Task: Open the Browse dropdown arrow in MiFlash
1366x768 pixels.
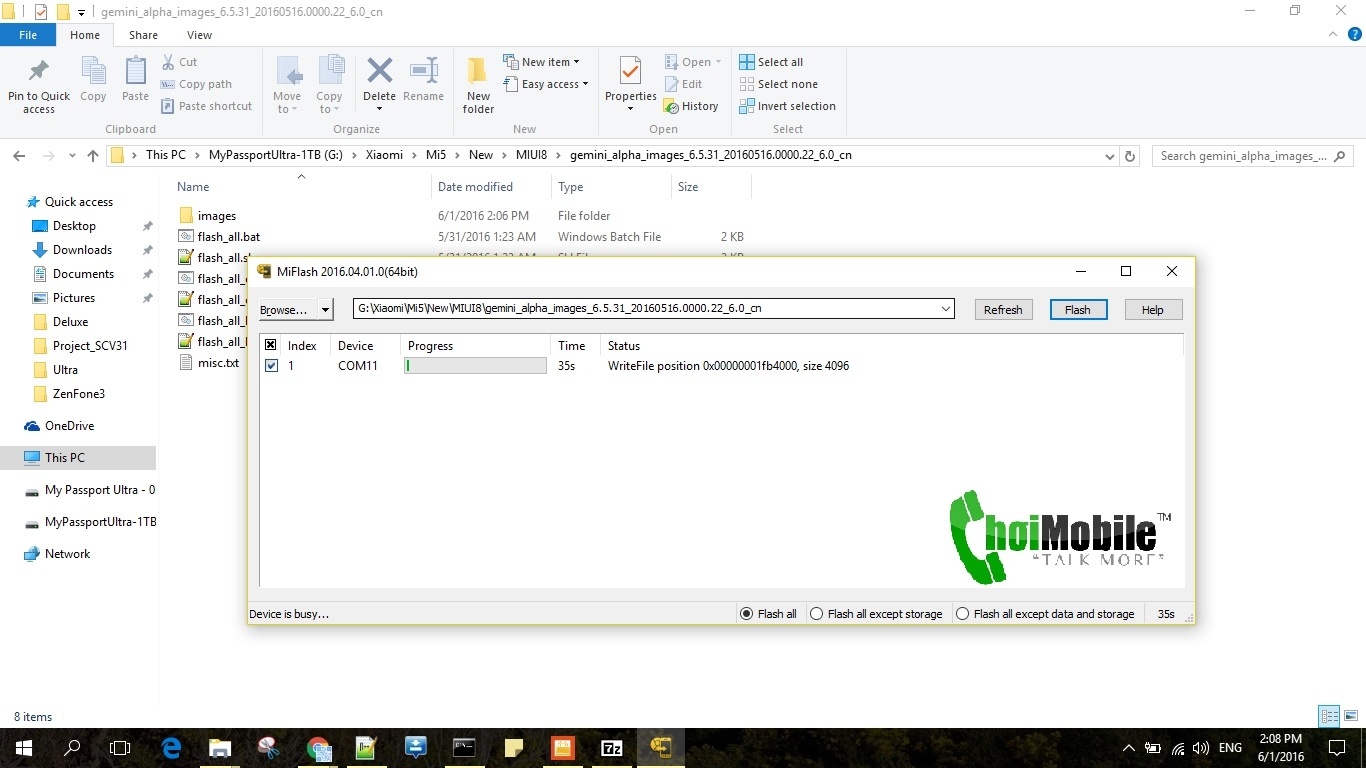Action: point(325,310)
